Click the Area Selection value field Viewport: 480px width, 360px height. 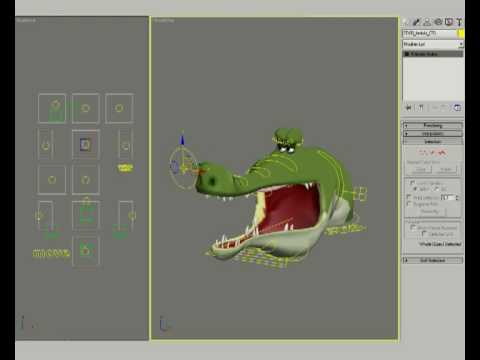448,198
